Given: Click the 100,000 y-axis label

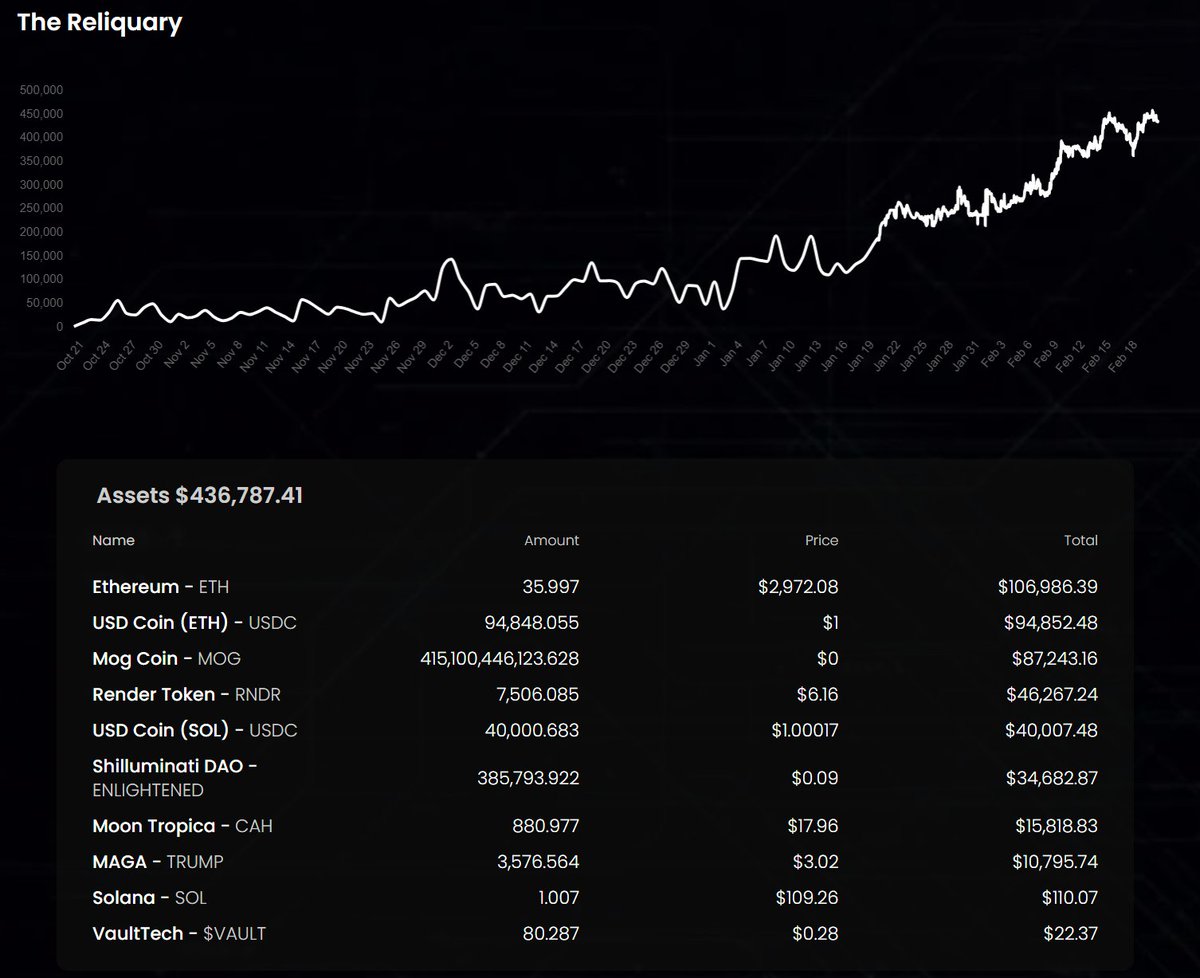Looking at the screenshot, I should (41, 279).
